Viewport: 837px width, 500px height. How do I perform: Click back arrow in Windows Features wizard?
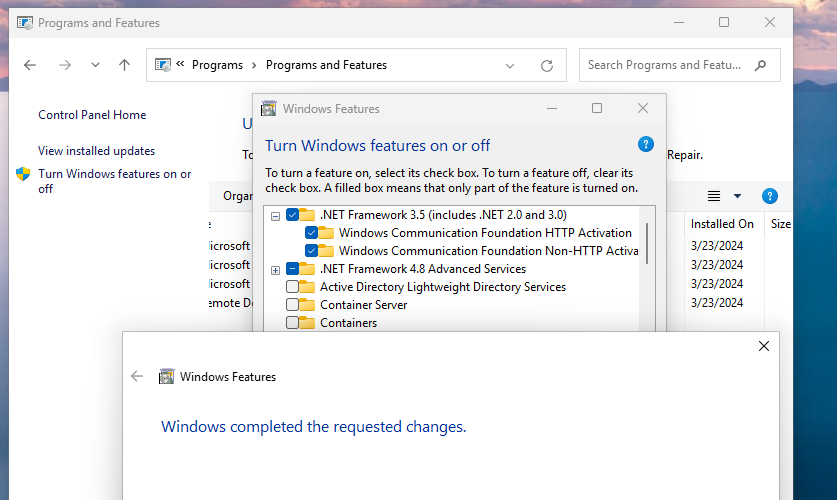point(137,376)
